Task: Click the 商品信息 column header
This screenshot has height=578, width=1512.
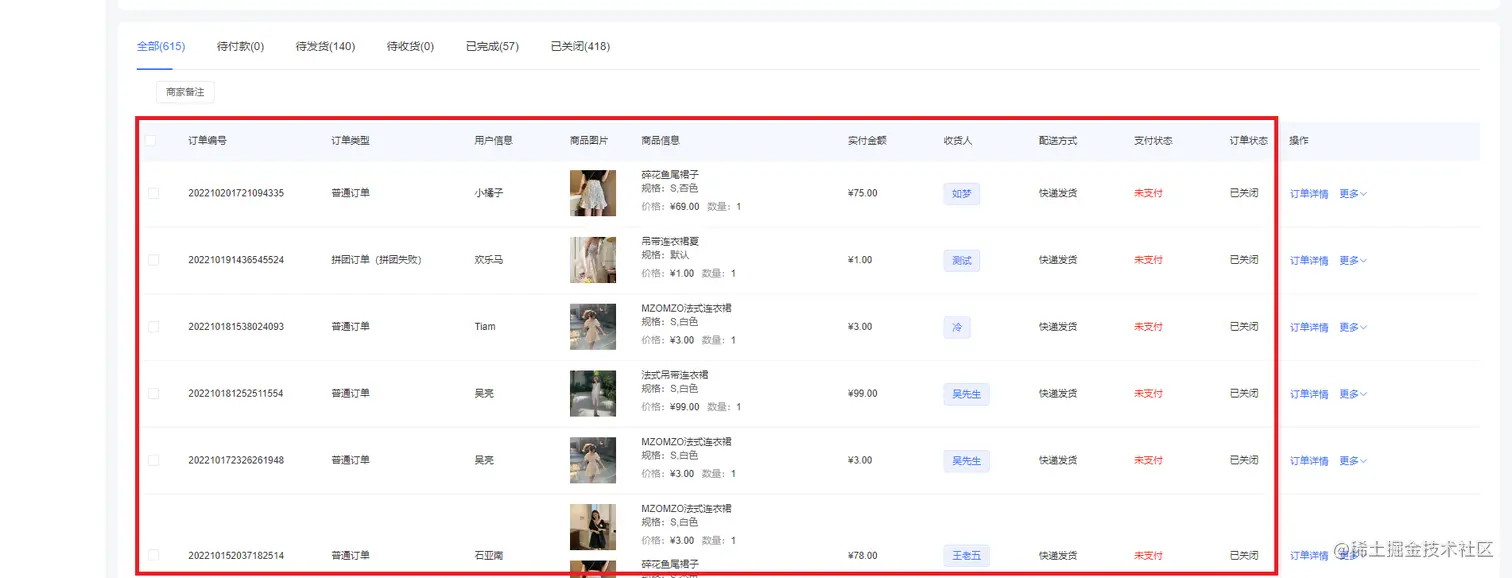Action: coord(660,141)
